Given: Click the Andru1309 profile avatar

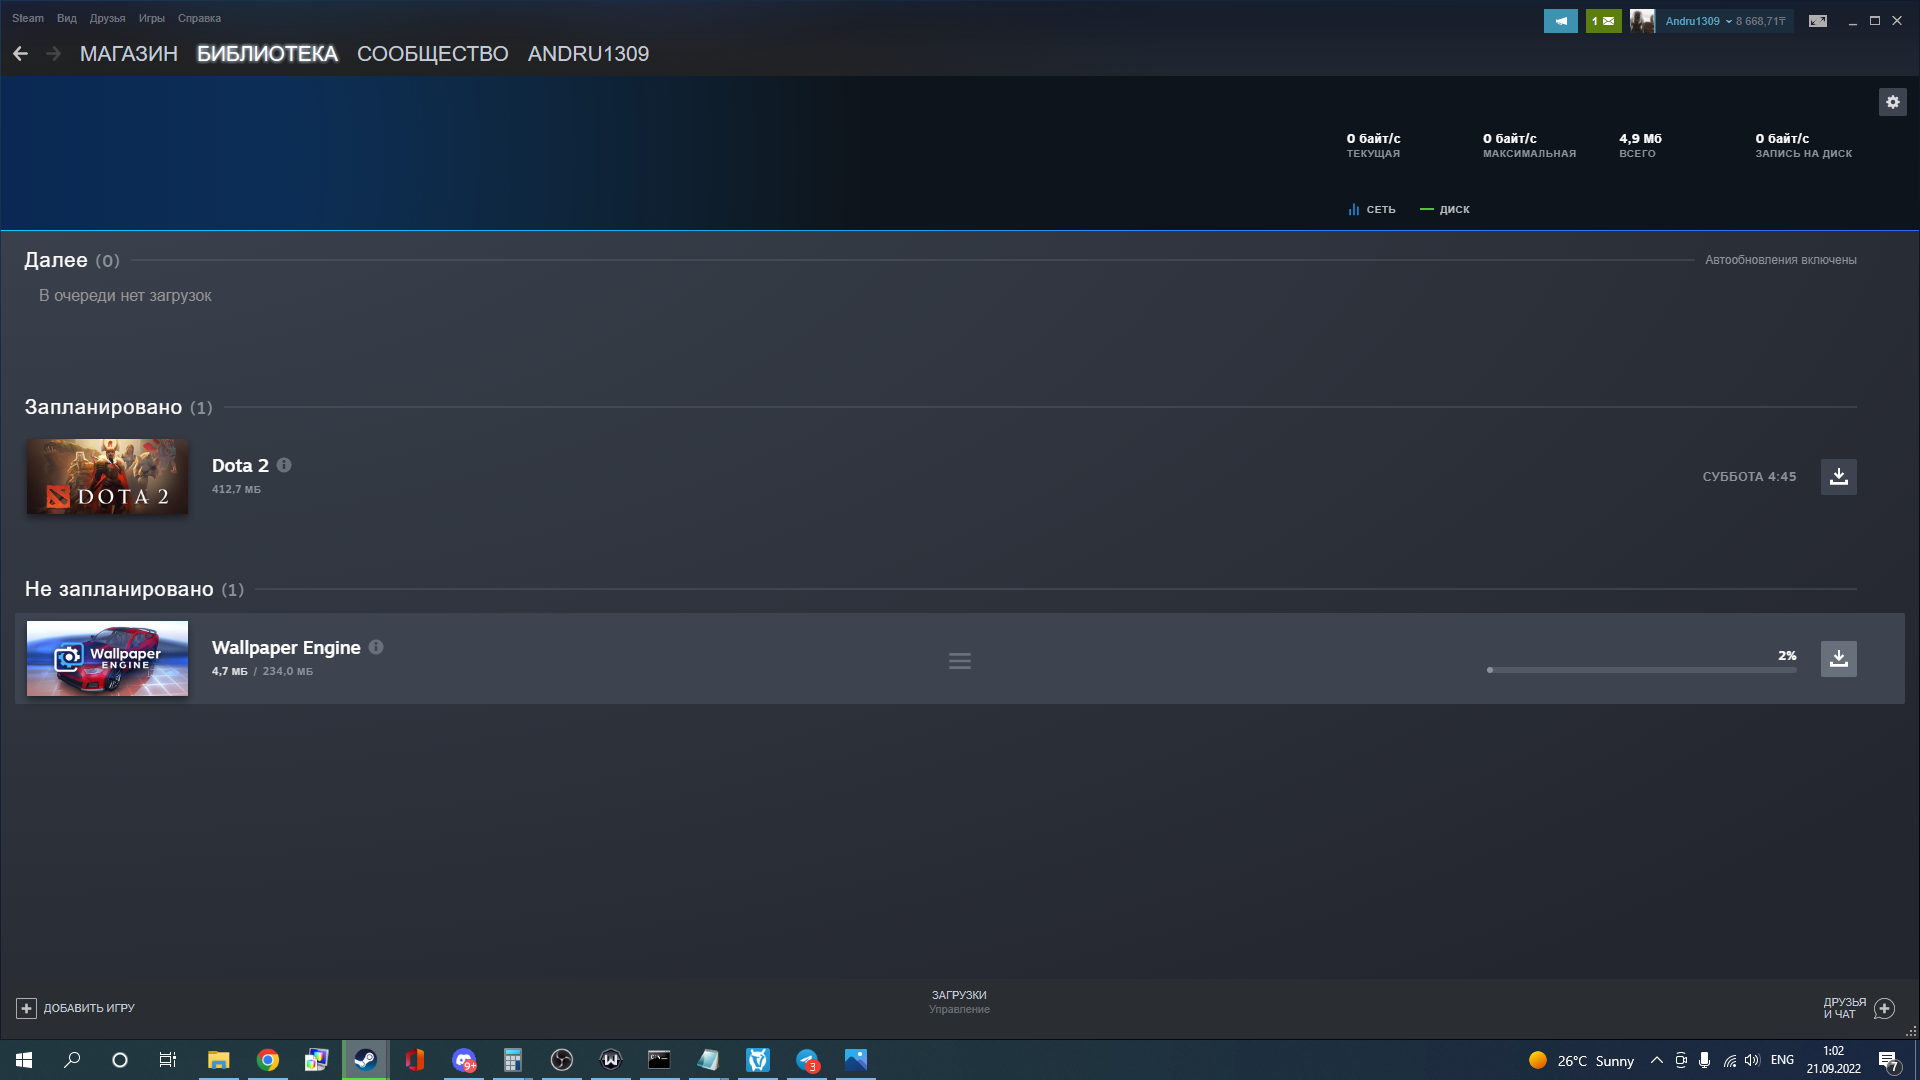Looking at the screenshot, I should click(1642, 21).
